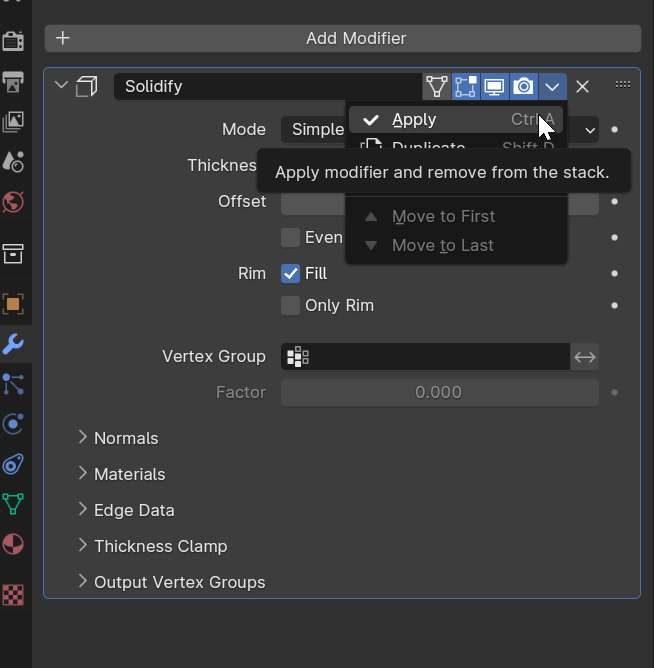Animate the Mode property dot

[x=614, y=130]
